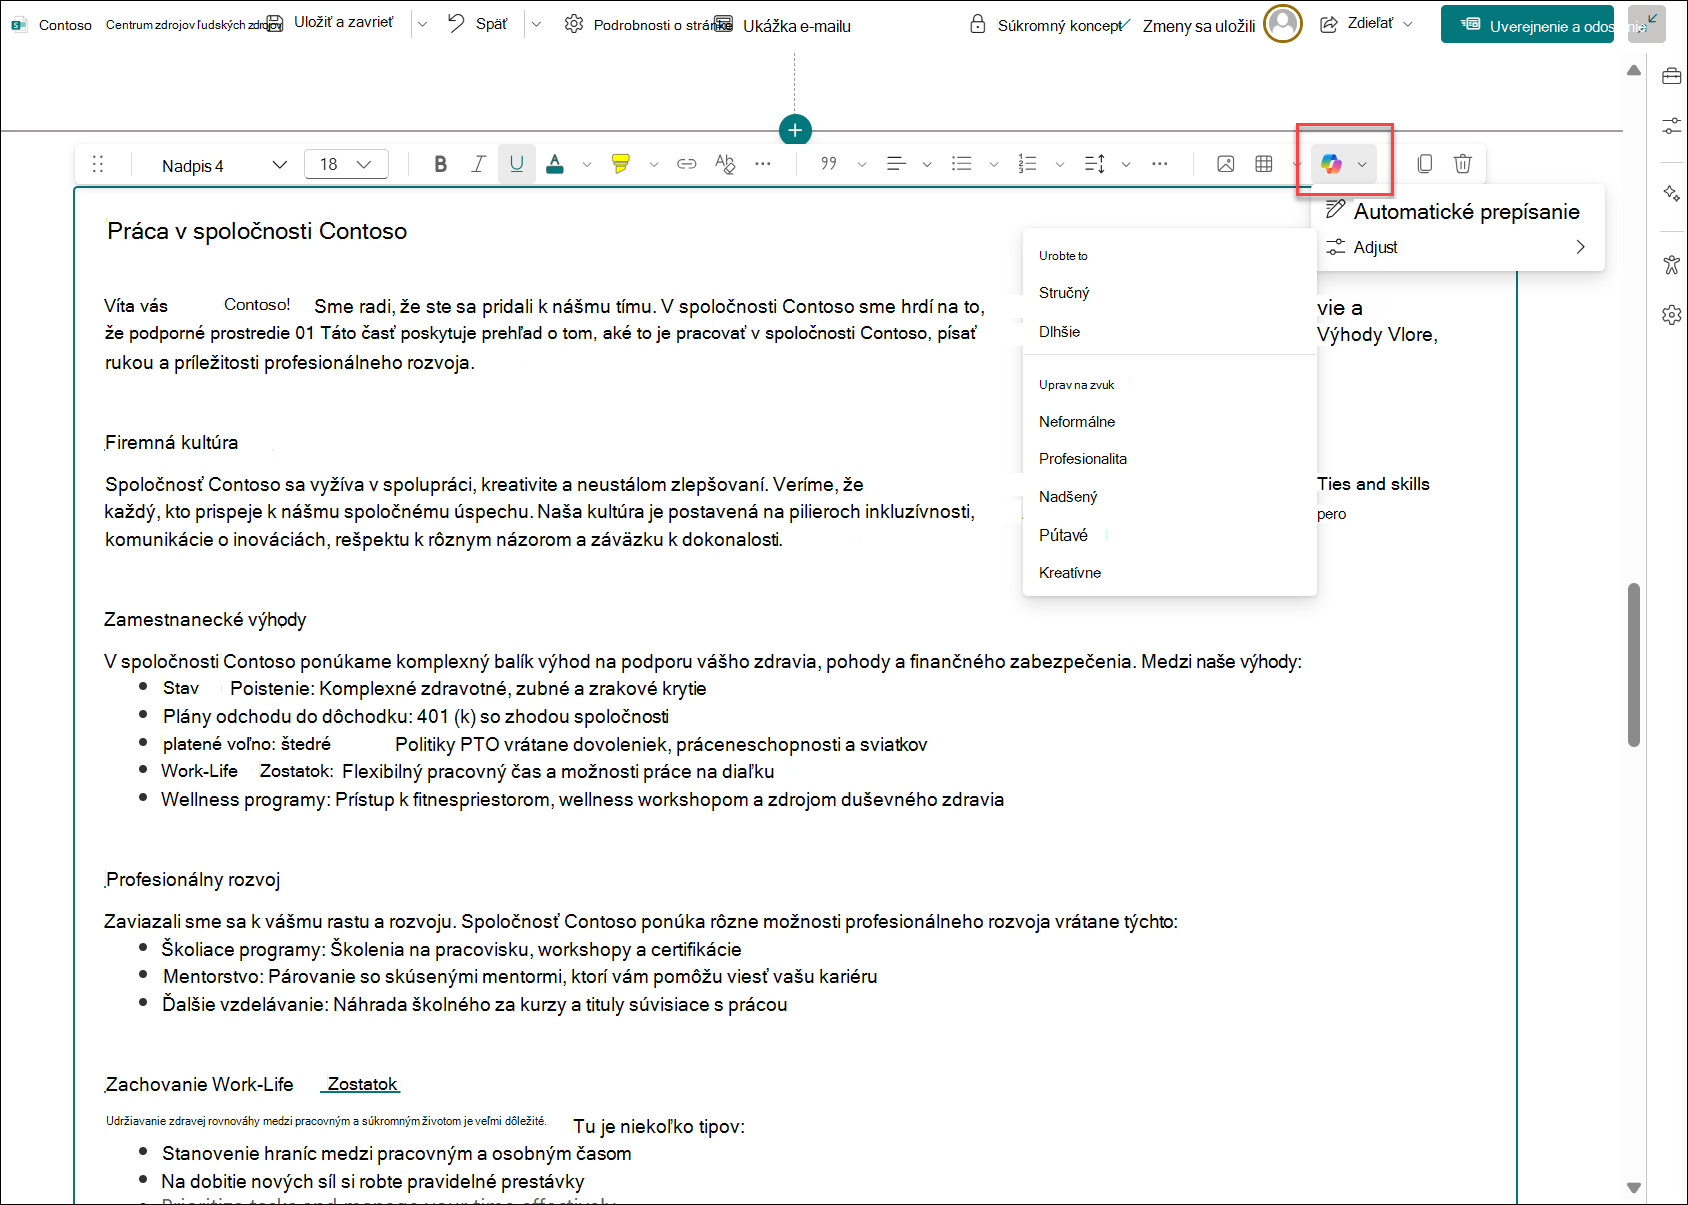Click the collapse arrows icon at top right
1688x1205 pixels.
pyautogui.click(x=1647, y=23)
